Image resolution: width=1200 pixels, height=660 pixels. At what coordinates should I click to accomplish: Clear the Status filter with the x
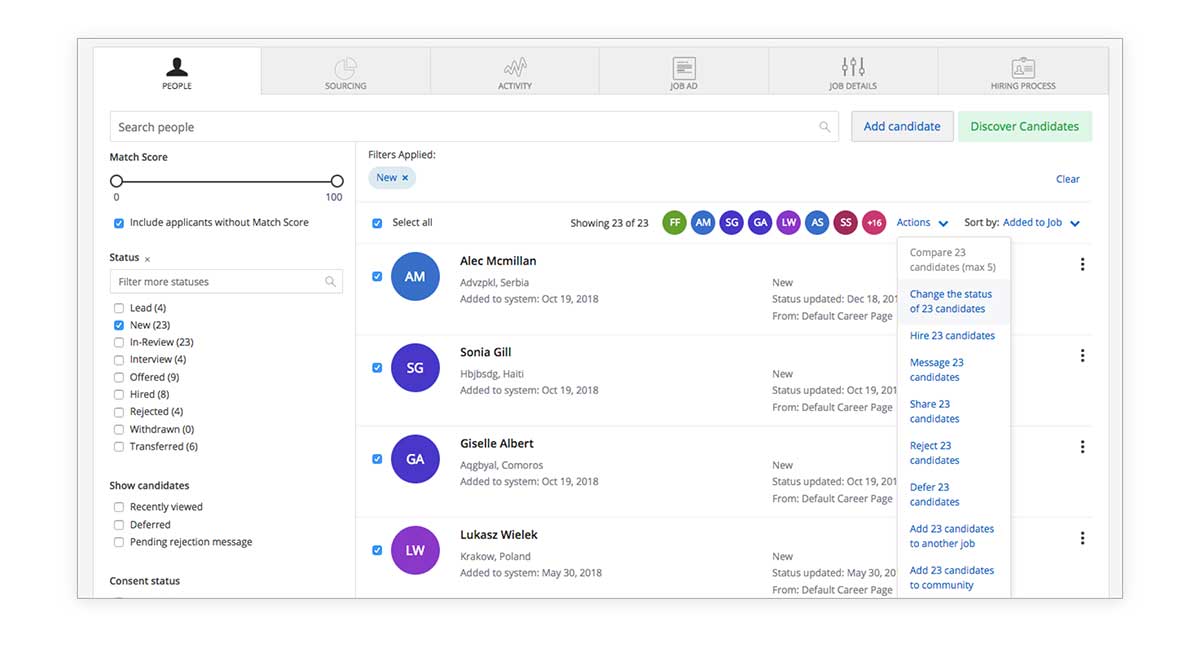(x=147, y=259)
